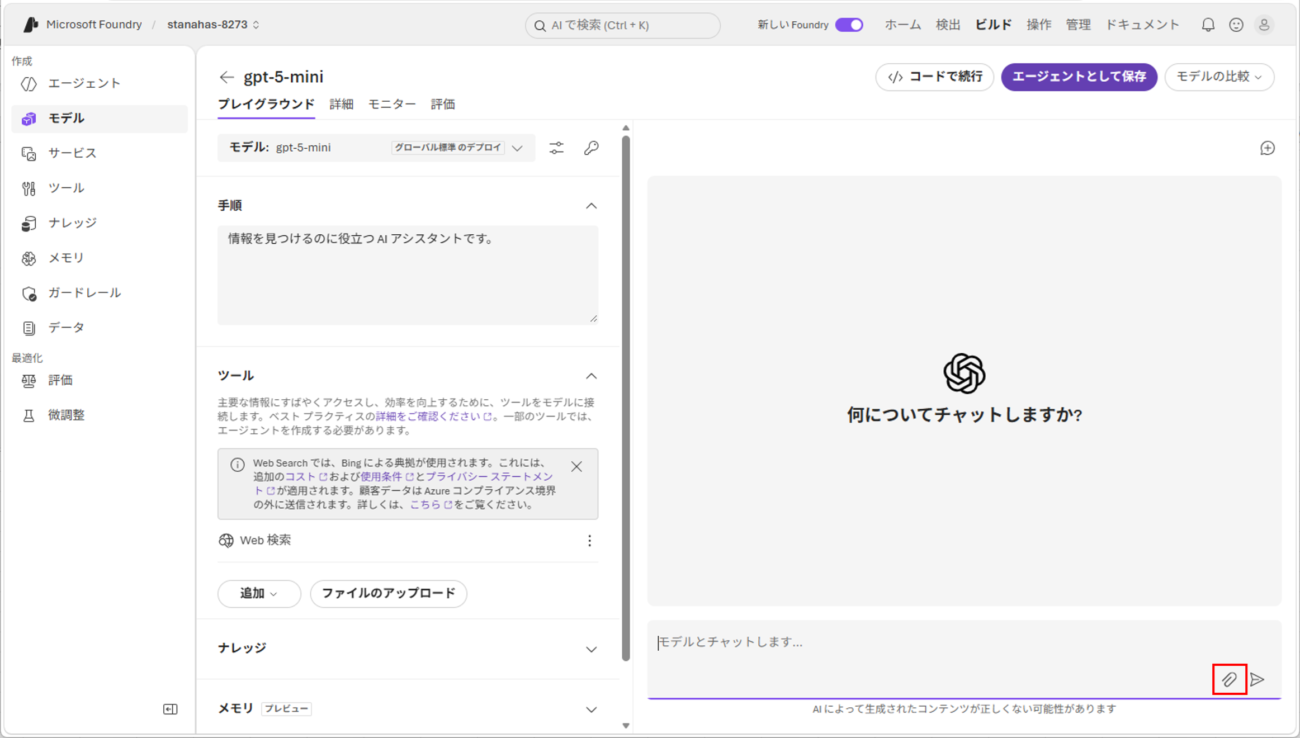Click the ファイルのアップロード button
Viewport: 1300px width, 738px height.
tap(388, 594)
